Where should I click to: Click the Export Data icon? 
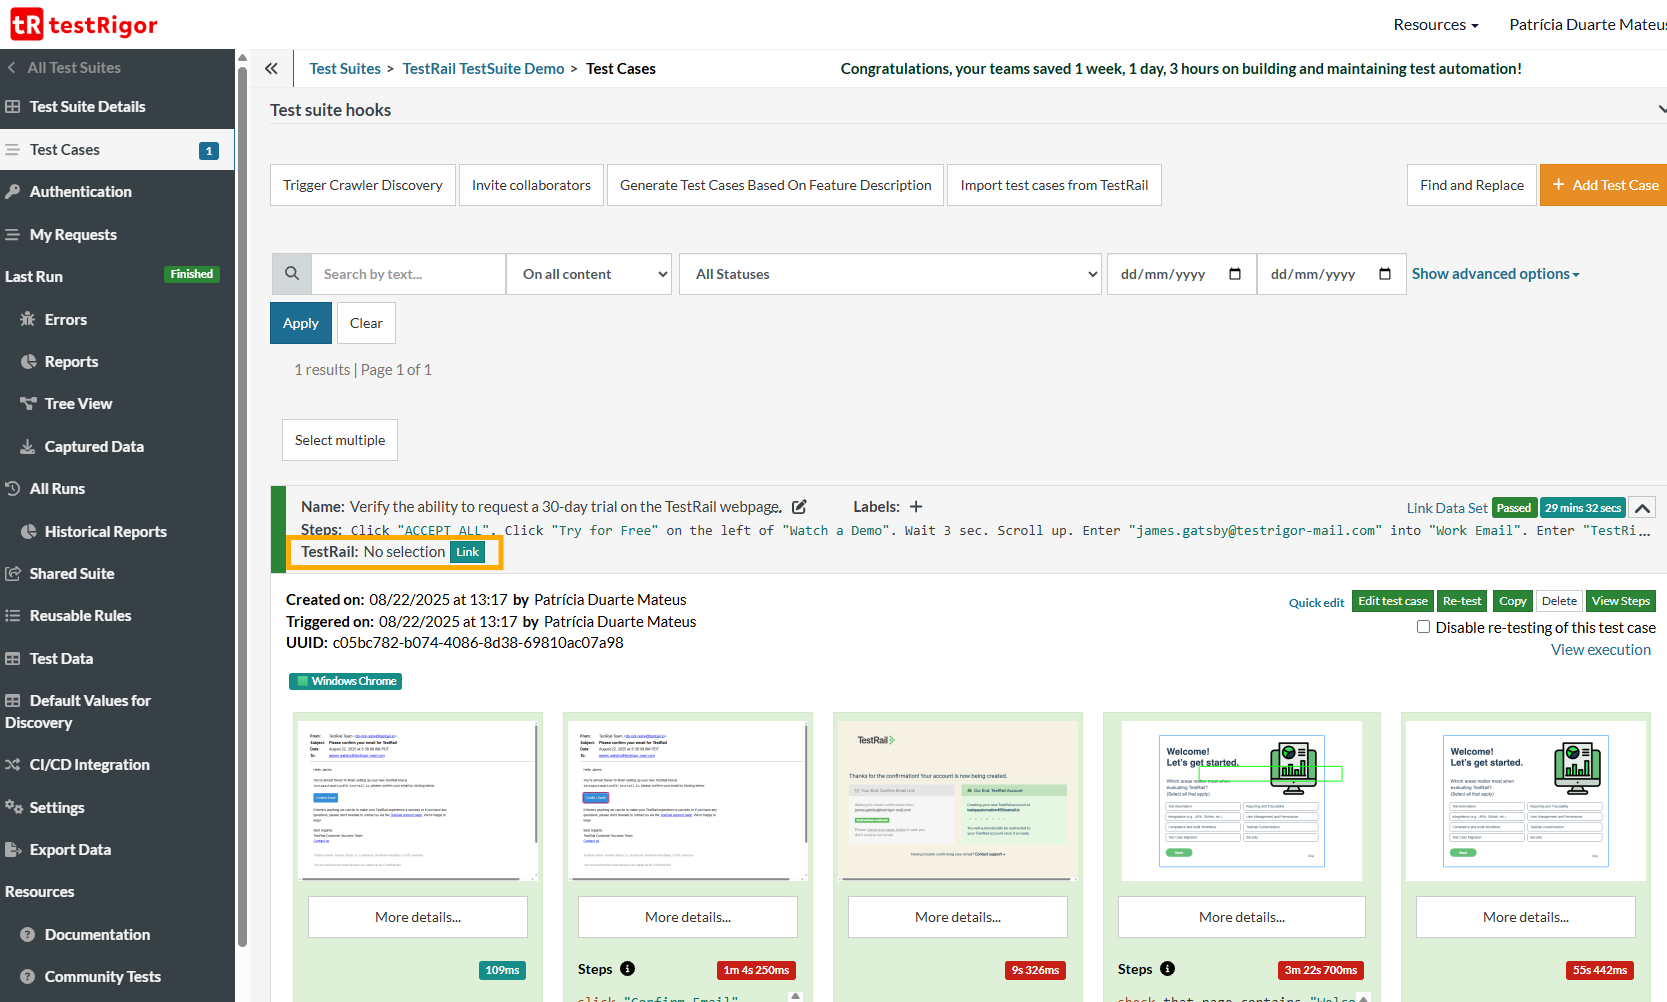[x=13, y=850]
